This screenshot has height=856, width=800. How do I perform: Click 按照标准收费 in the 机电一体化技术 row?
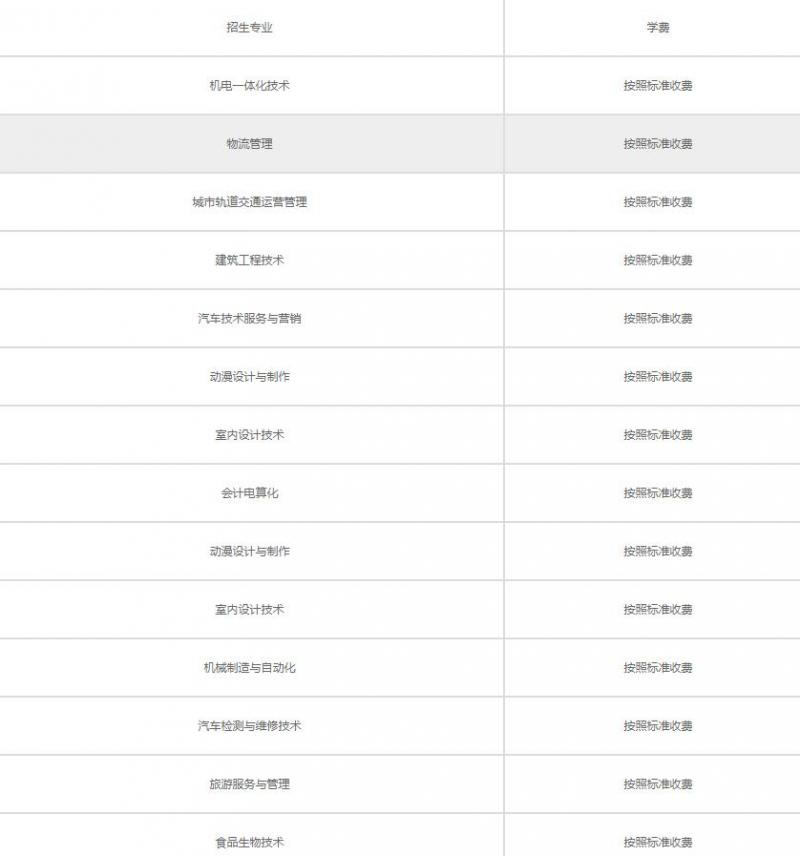tap(657, 86)
